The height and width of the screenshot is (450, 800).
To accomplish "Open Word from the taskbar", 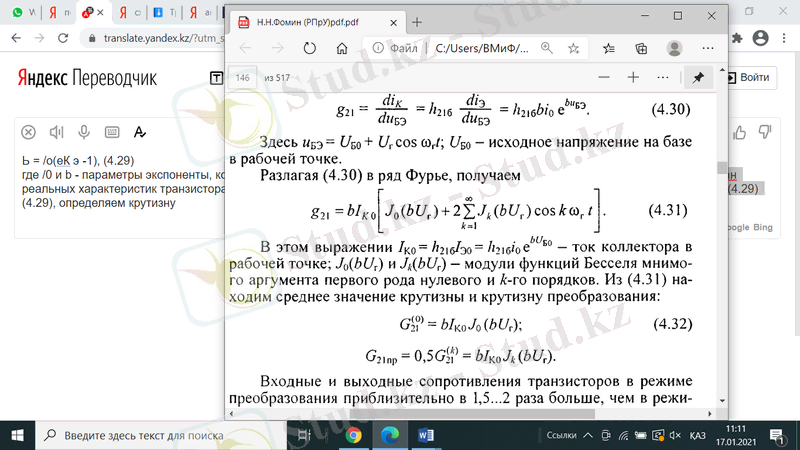I will coord(423,436).
